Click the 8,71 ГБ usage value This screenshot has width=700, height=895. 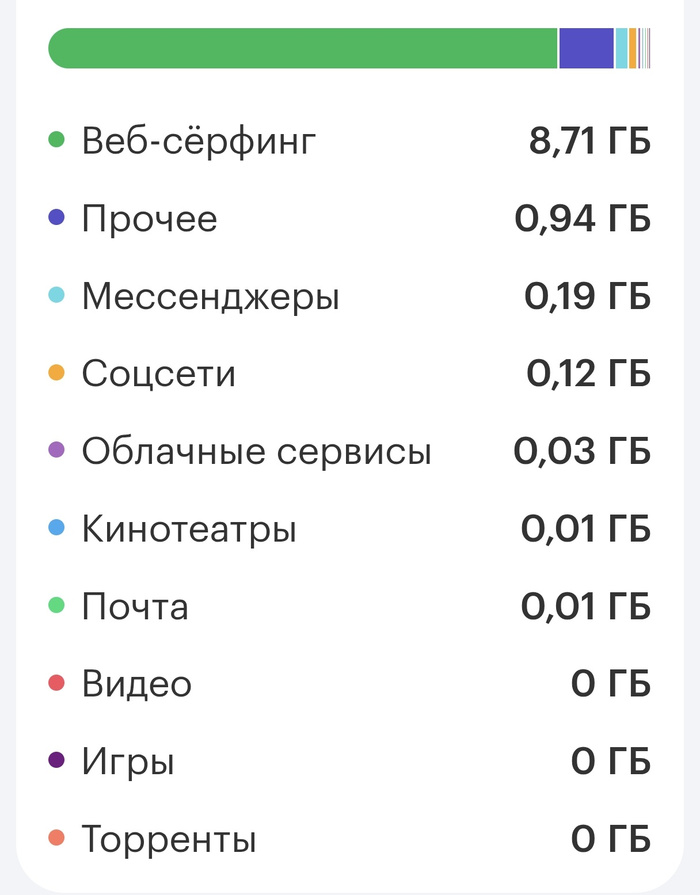click(590, 142)
